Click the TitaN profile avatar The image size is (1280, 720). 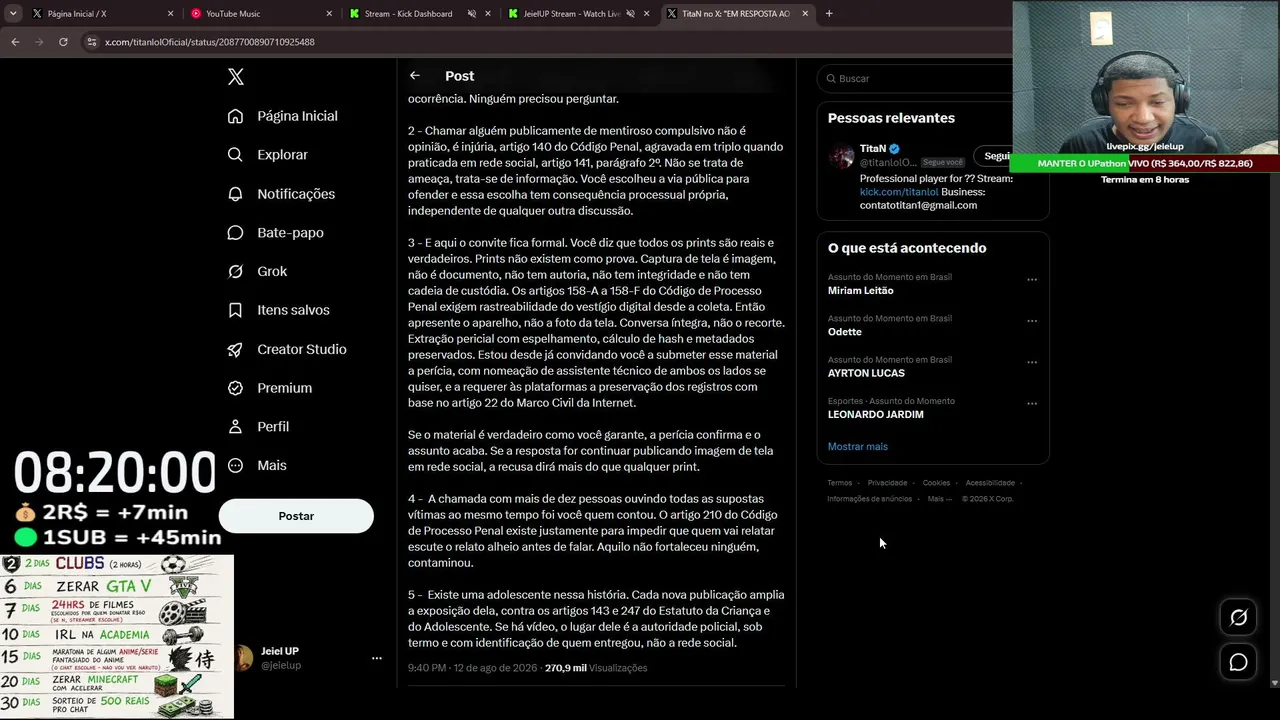point(842,156)
